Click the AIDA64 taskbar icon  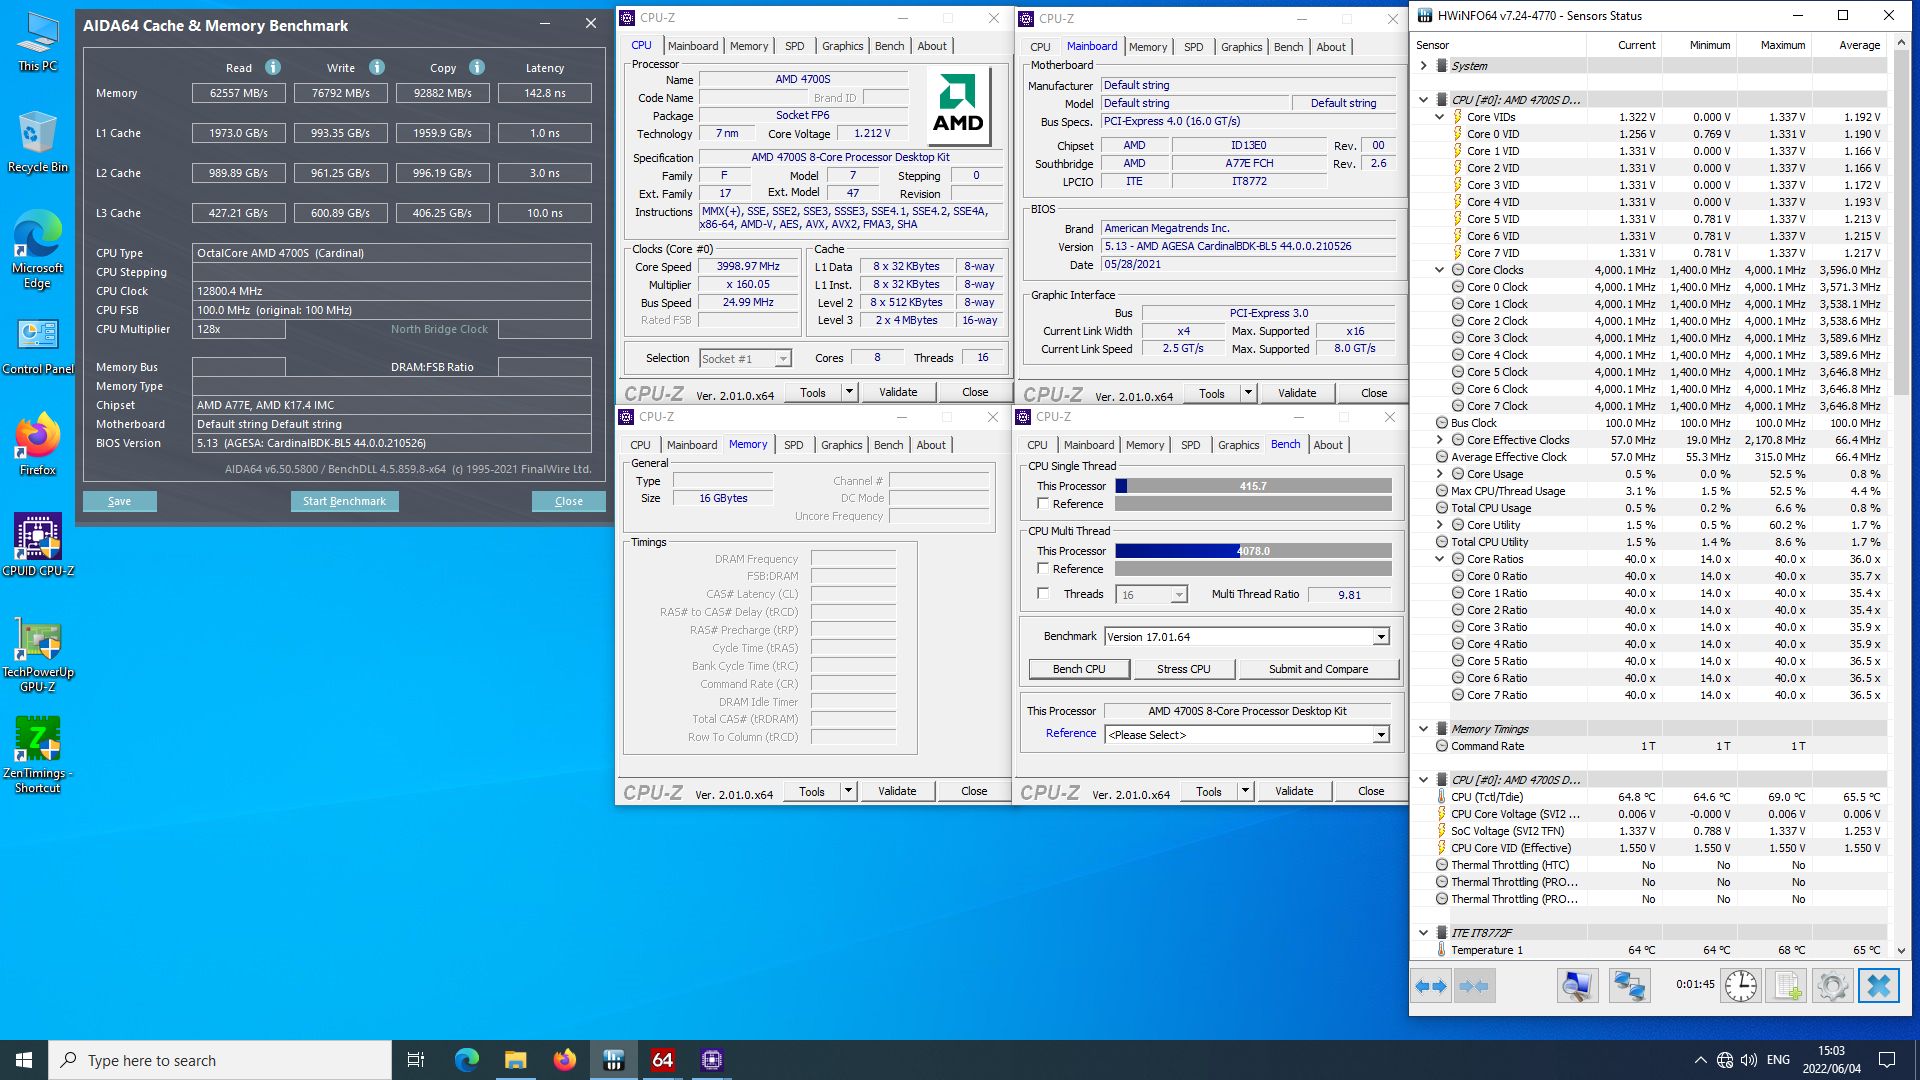click(662, 1060)
